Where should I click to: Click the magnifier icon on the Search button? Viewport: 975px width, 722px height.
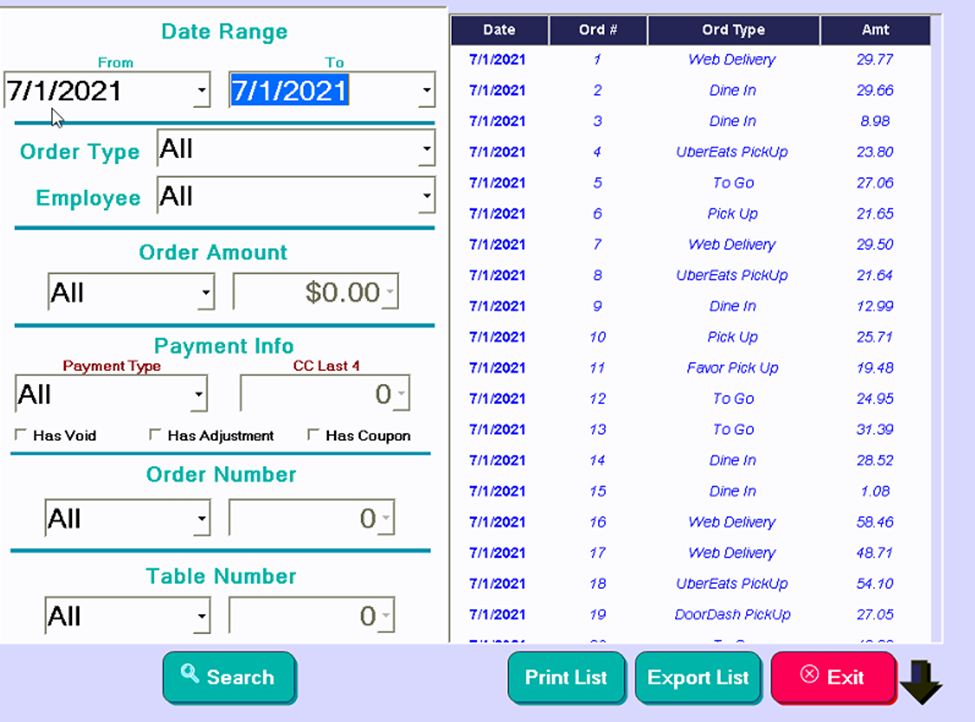190,677
